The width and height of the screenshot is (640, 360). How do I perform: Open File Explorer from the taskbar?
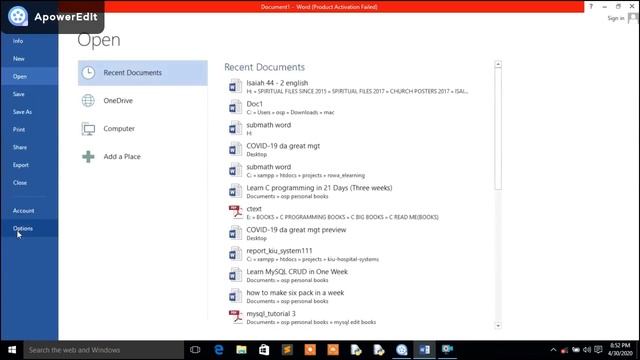coord(241,350)
